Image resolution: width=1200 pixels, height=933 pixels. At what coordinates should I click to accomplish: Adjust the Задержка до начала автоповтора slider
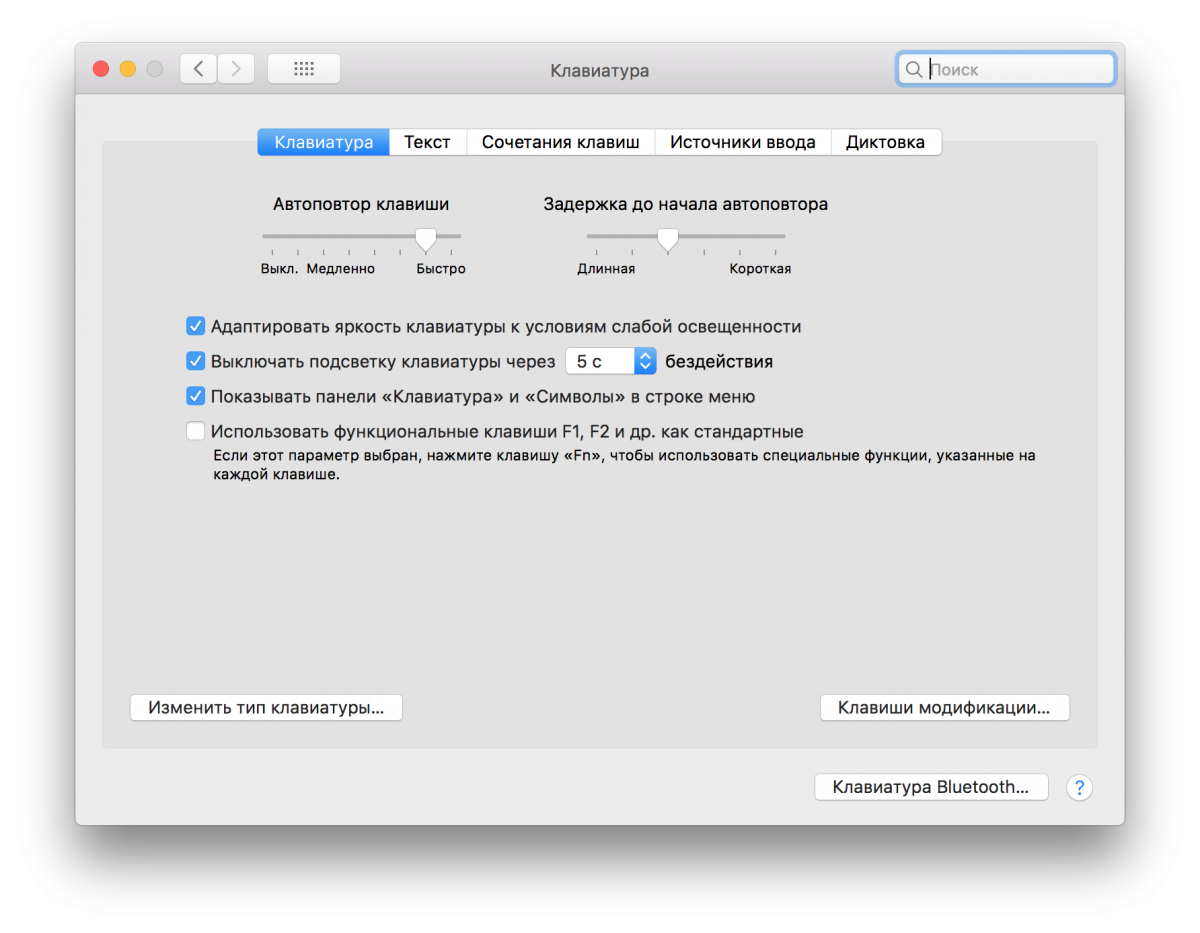pyautogui.click(x=668, y=238)
